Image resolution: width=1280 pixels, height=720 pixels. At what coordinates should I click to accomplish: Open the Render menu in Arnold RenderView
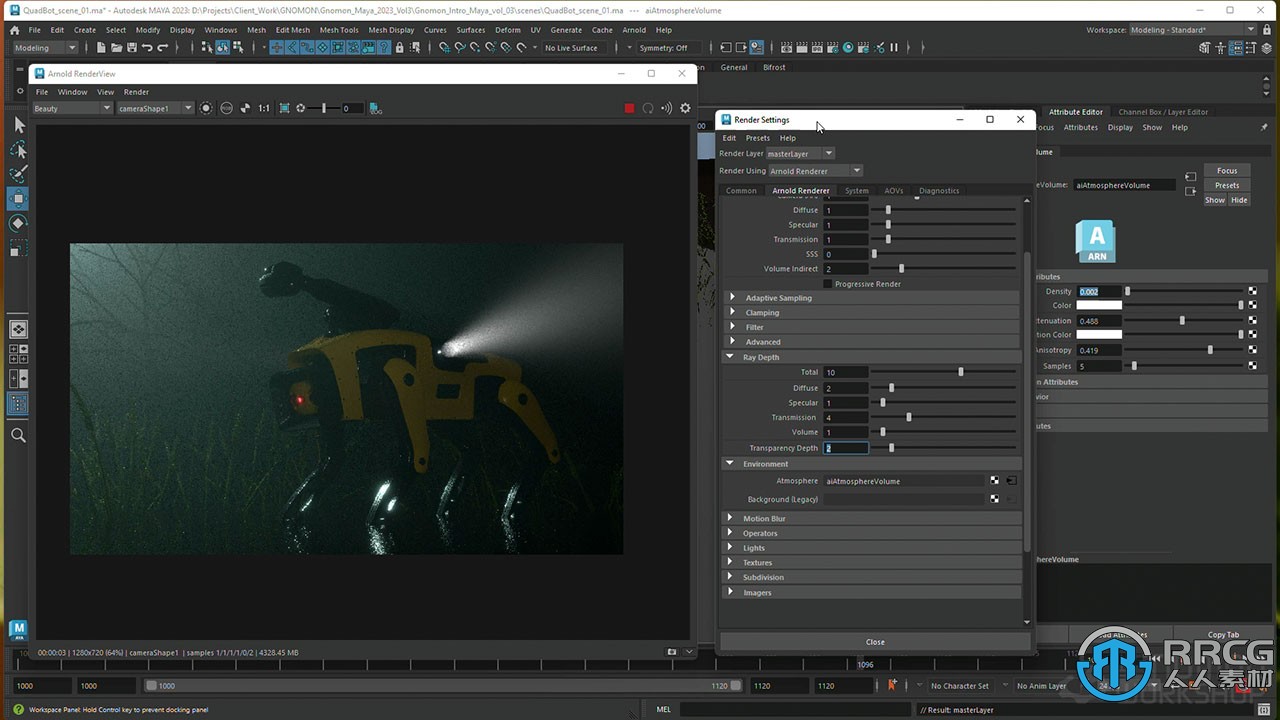(x=136, y=92)
